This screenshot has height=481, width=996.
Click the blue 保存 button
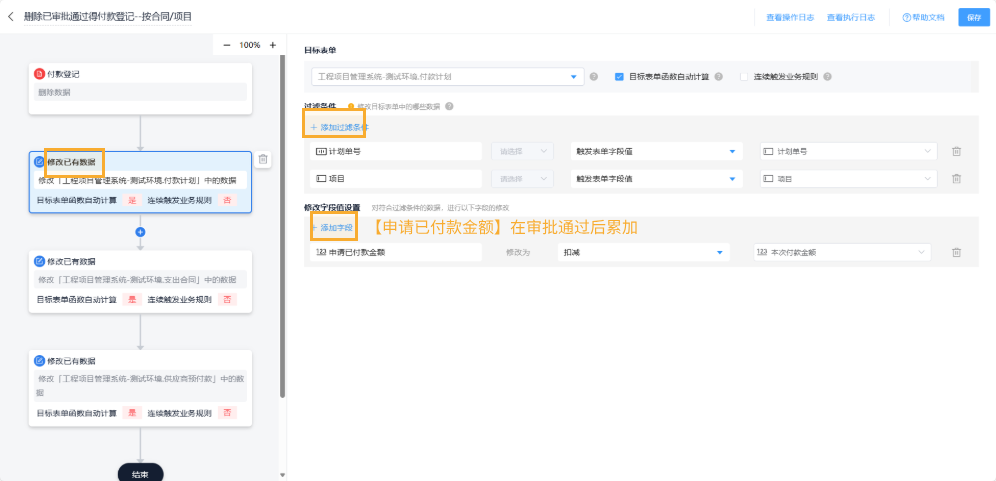974,18
